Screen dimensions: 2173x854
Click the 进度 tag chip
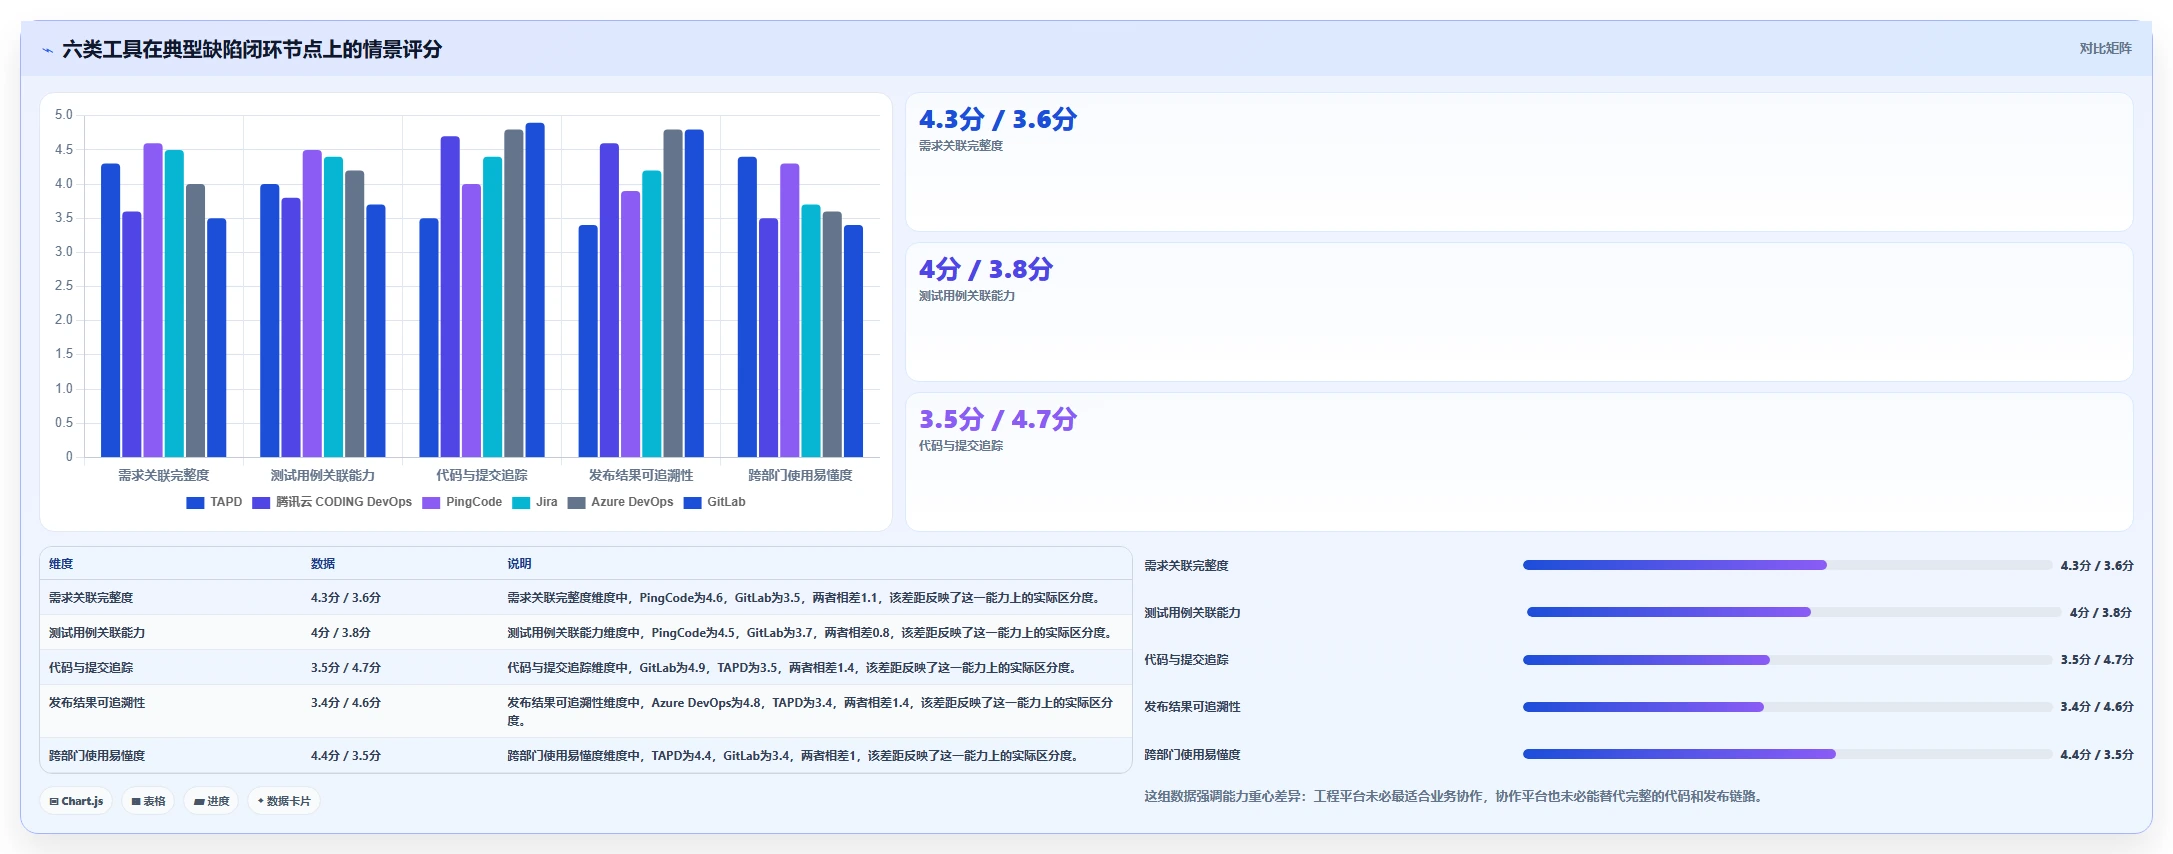click(211, 801)
